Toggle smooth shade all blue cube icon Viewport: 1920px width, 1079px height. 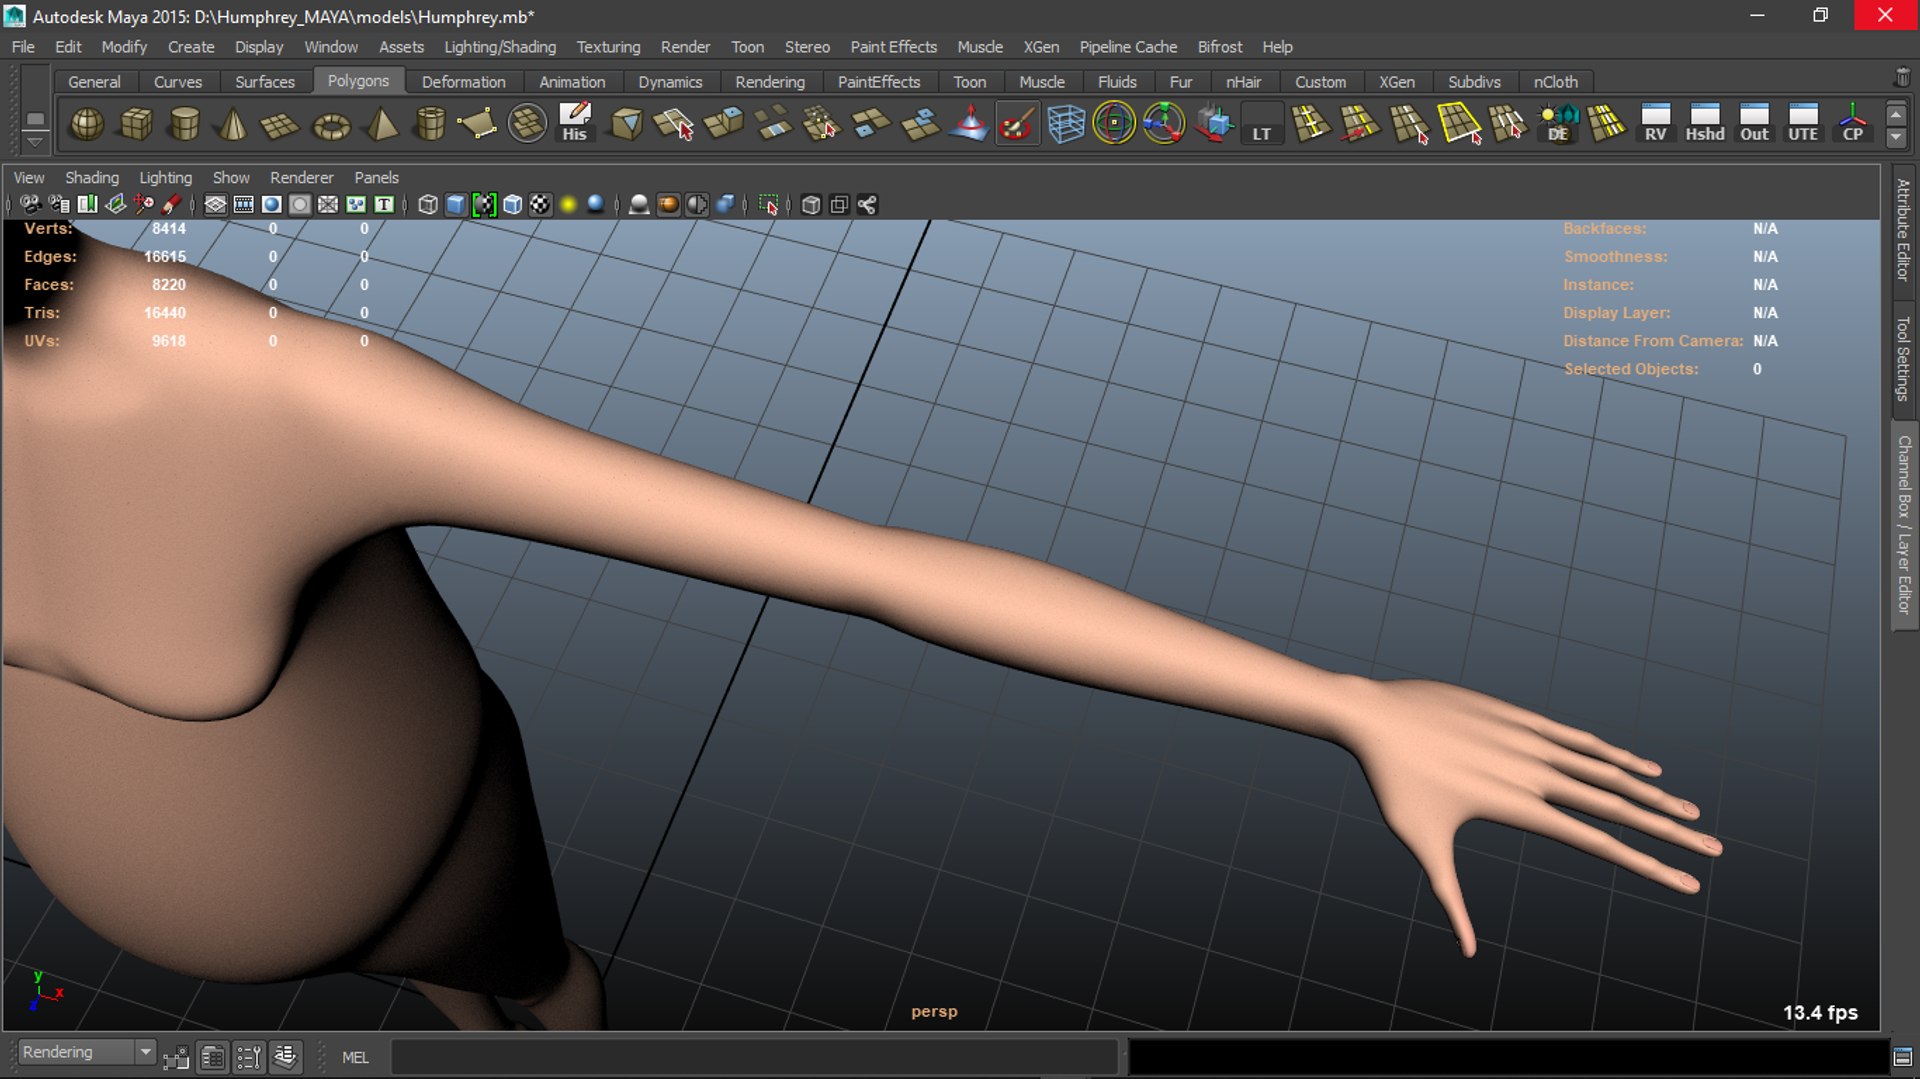[x=456, y=205]
